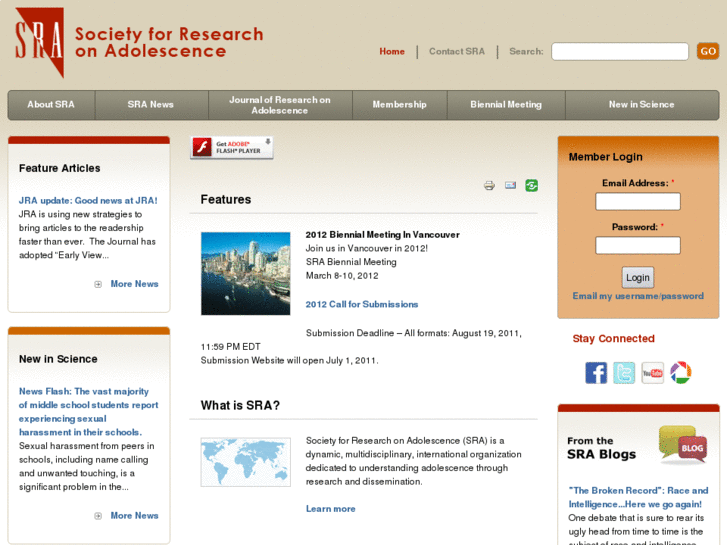Open the News Flash sexual harassment article
Screen dimensions: 727x545
pyautogui.click(x=88, y=412)
